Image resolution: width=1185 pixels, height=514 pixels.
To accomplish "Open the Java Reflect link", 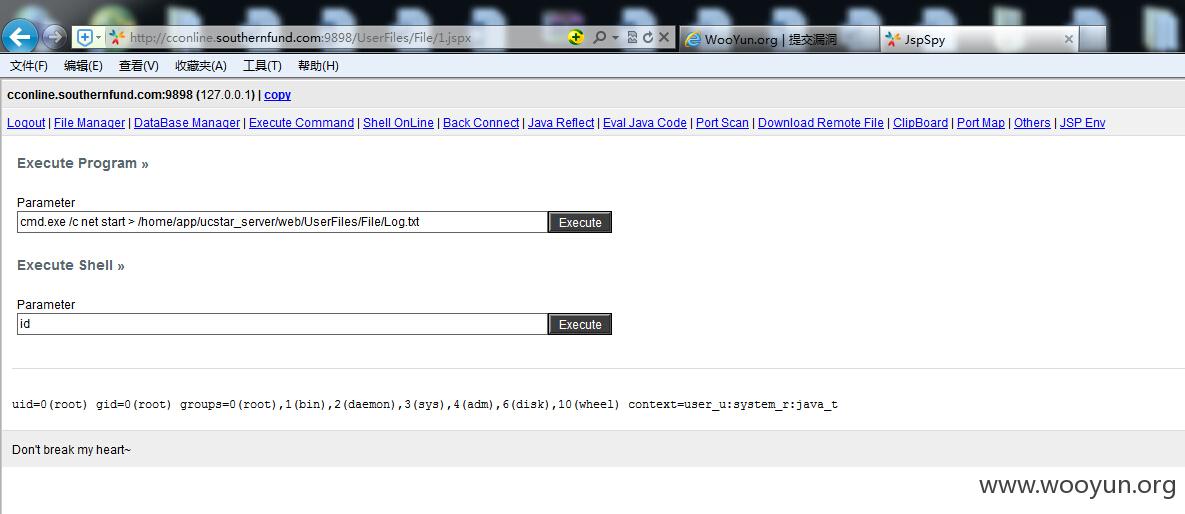I will point(561,122).
